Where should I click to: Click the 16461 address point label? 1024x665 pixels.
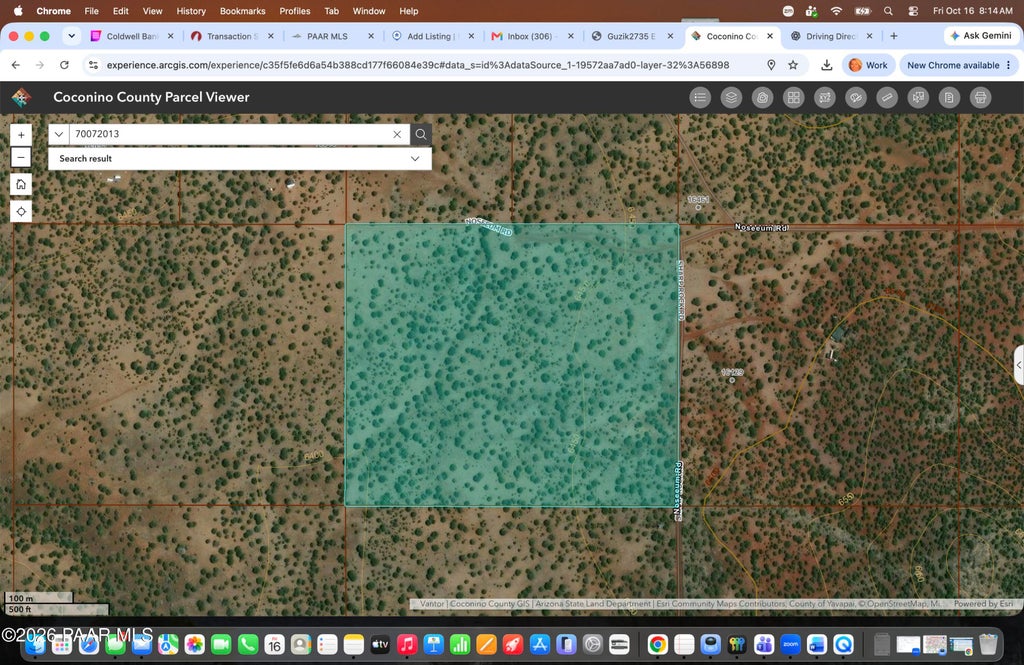coord(698,199)
